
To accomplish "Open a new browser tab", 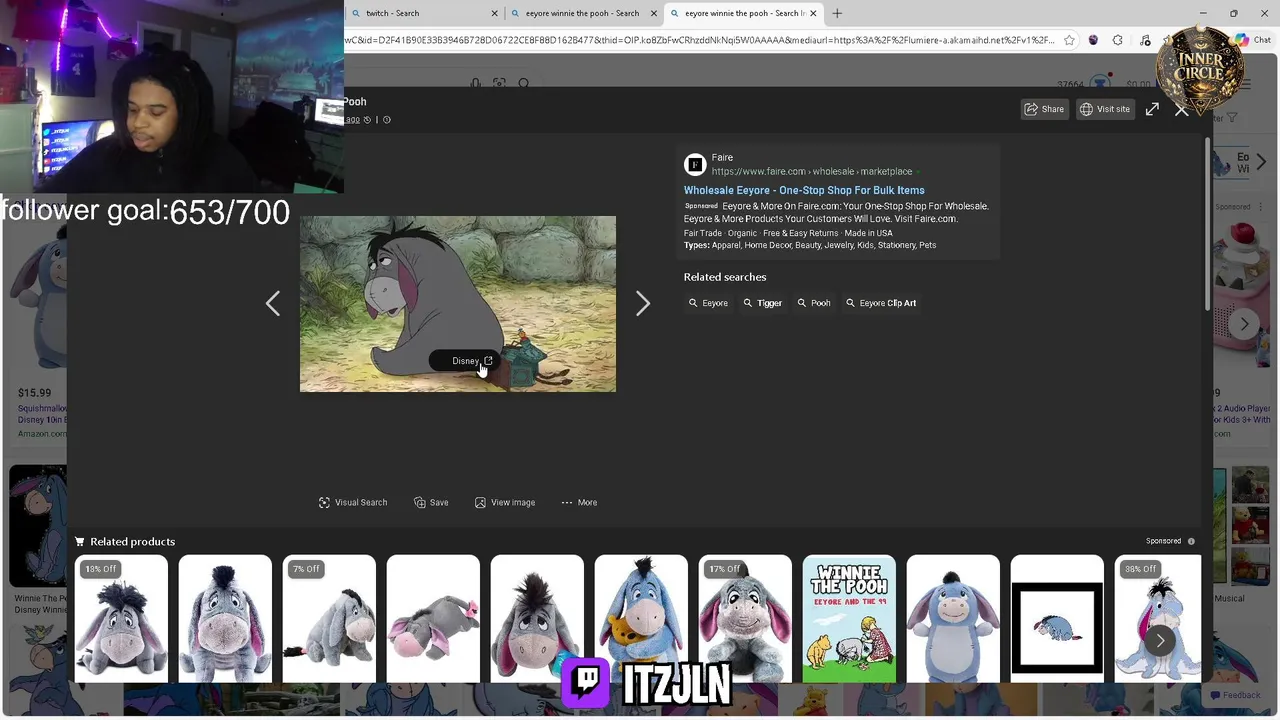I will [837, 13].
